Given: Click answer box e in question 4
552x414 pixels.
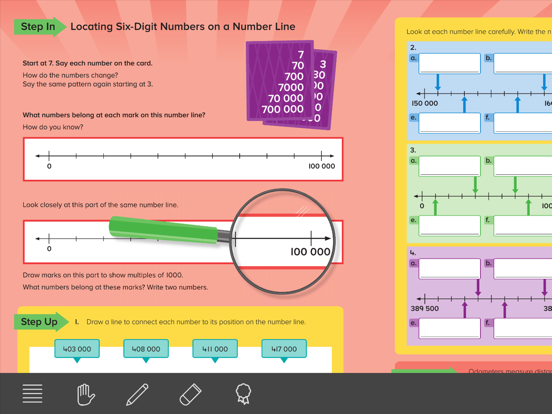Looking at the screenshot, I should [450, 328].
